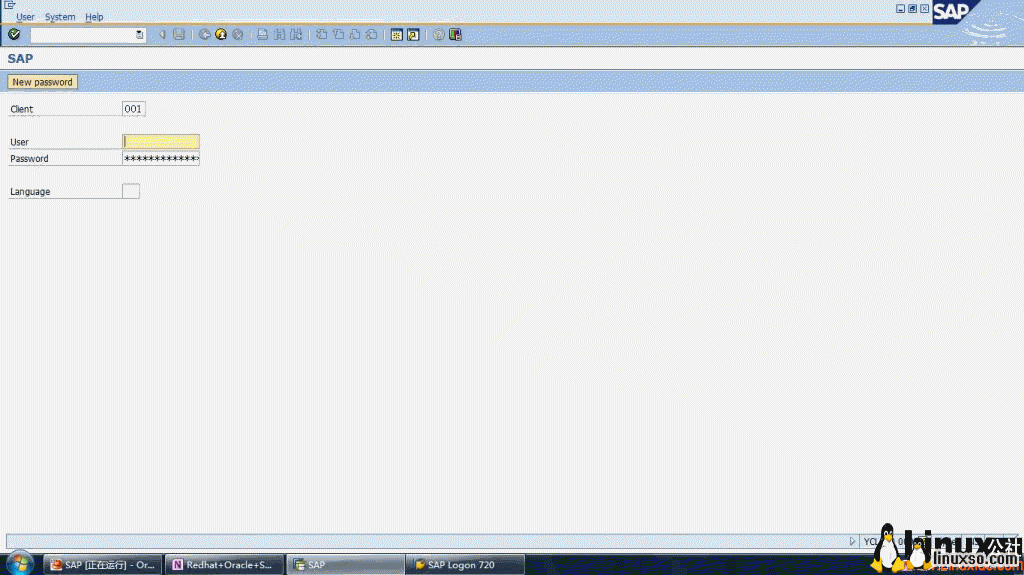Click the Last Page toolbar icon
1024x575 pixels.
[x=371, y=35]
